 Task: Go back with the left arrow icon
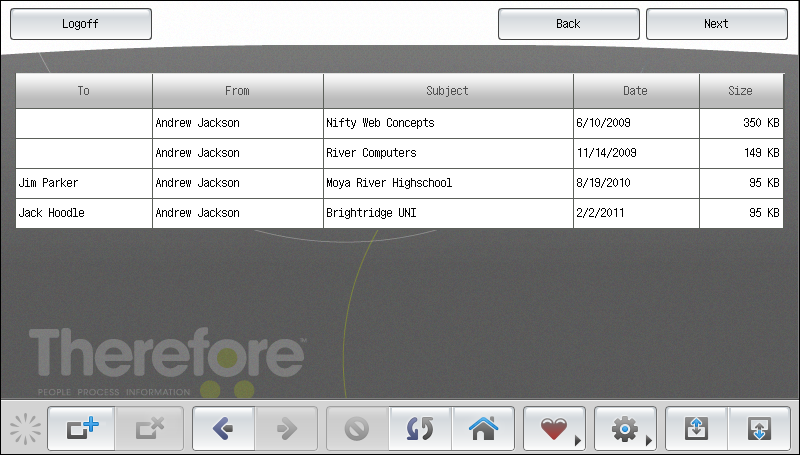[x=224, y=429]
